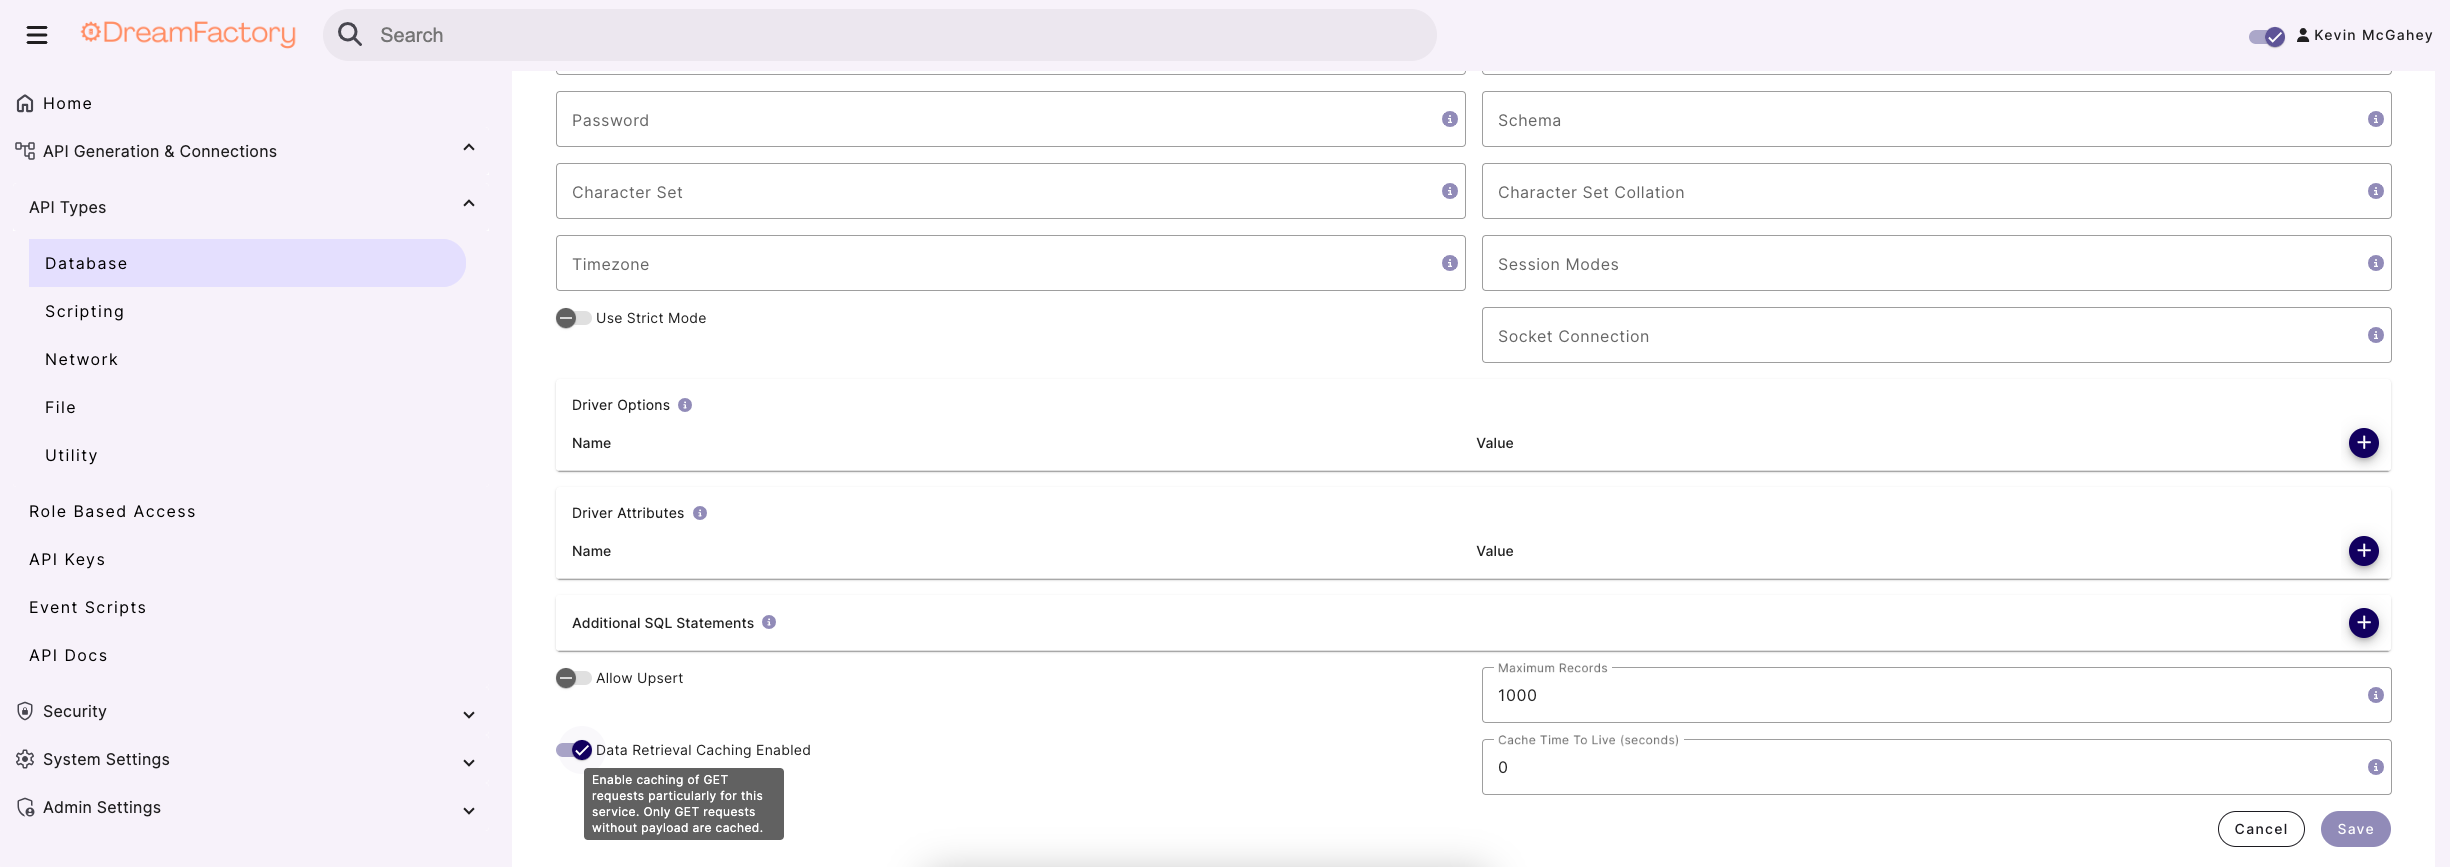The height and width of the screenshot is (867, 2450).
Task: Expand the Security section
Action: pyautogui.click(x=469, y=714)
